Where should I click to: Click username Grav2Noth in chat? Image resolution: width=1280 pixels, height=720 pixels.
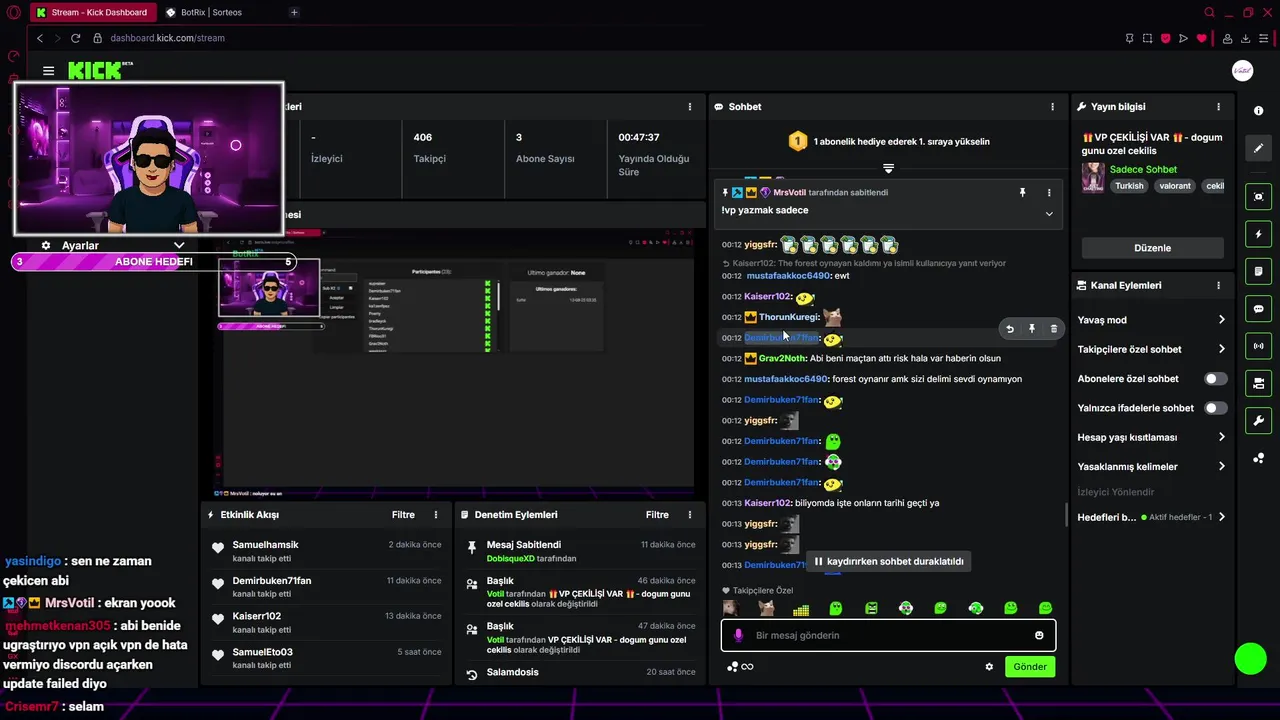click(x=782, y=358)
